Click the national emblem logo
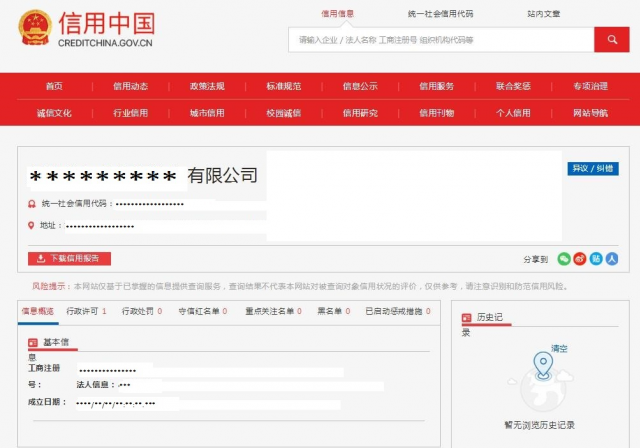This screenshot has height=448, width=640. [x=35, y=28]
